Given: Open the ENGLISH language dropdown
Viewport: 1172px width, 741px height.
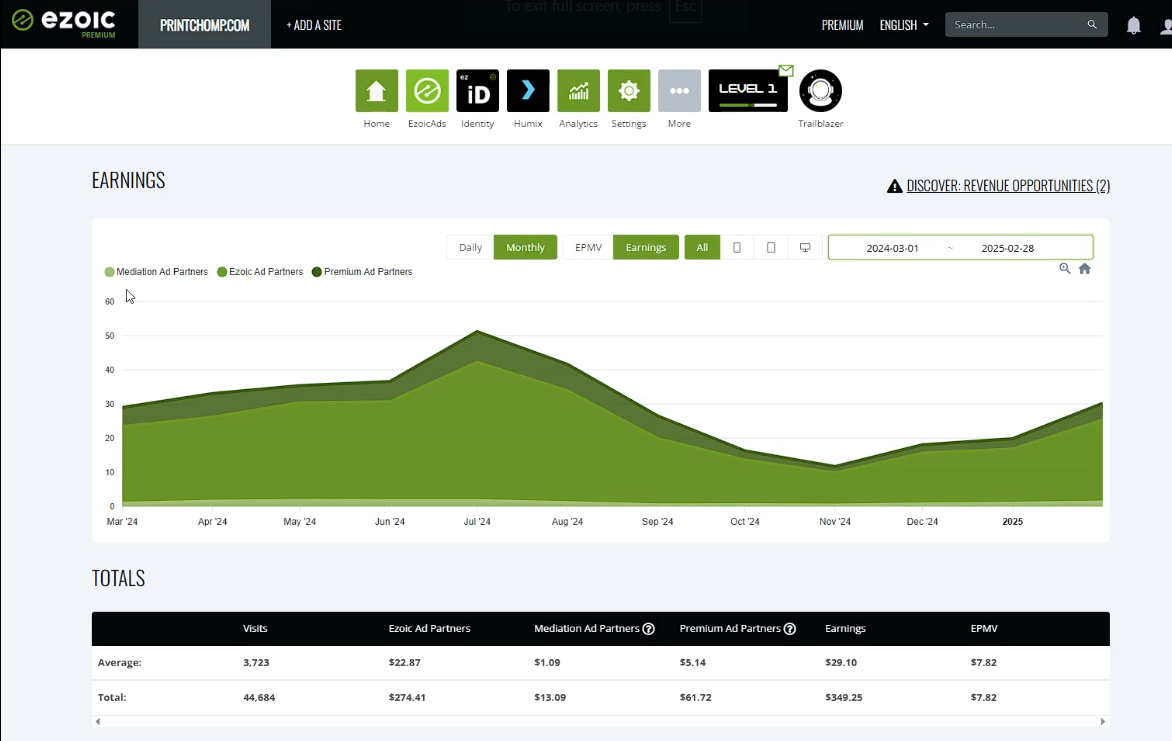Looking at the screenshot, I should (904, 25).
